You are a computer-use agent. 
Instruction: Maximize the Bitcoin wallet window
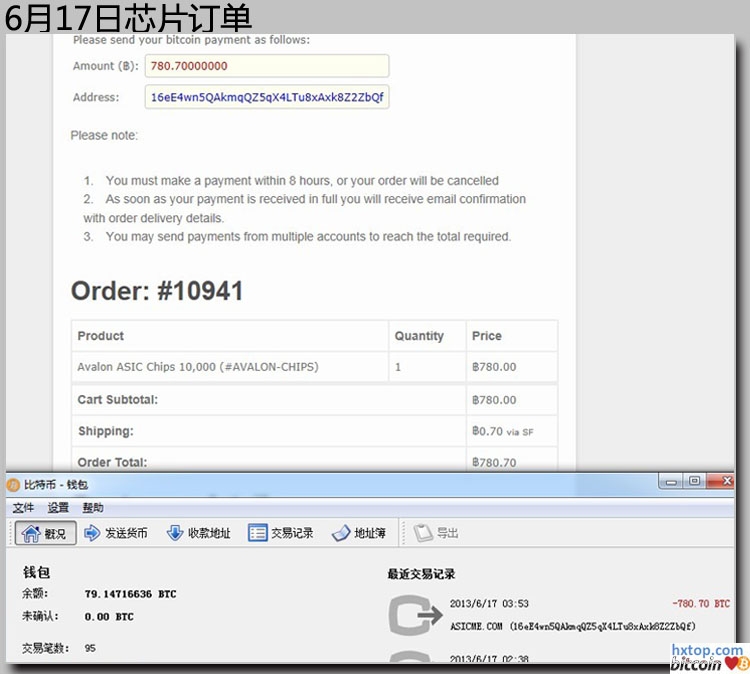pyautogui.click(x=693, y=482)
